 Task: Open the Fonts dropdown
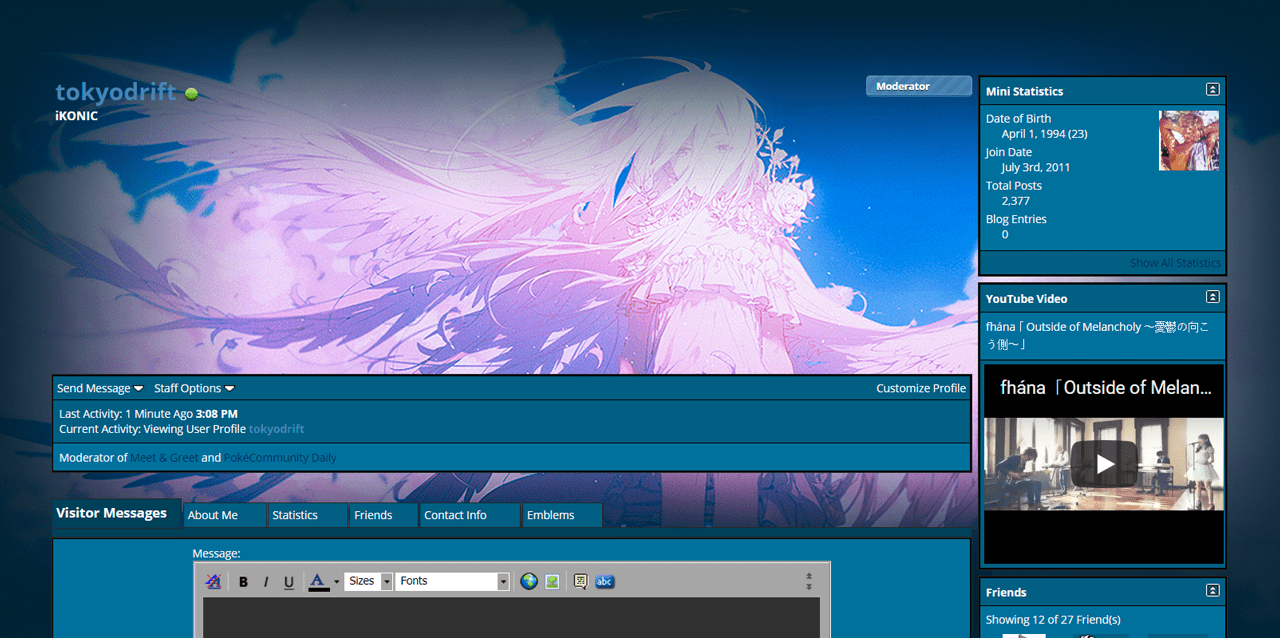pos(453,581)
